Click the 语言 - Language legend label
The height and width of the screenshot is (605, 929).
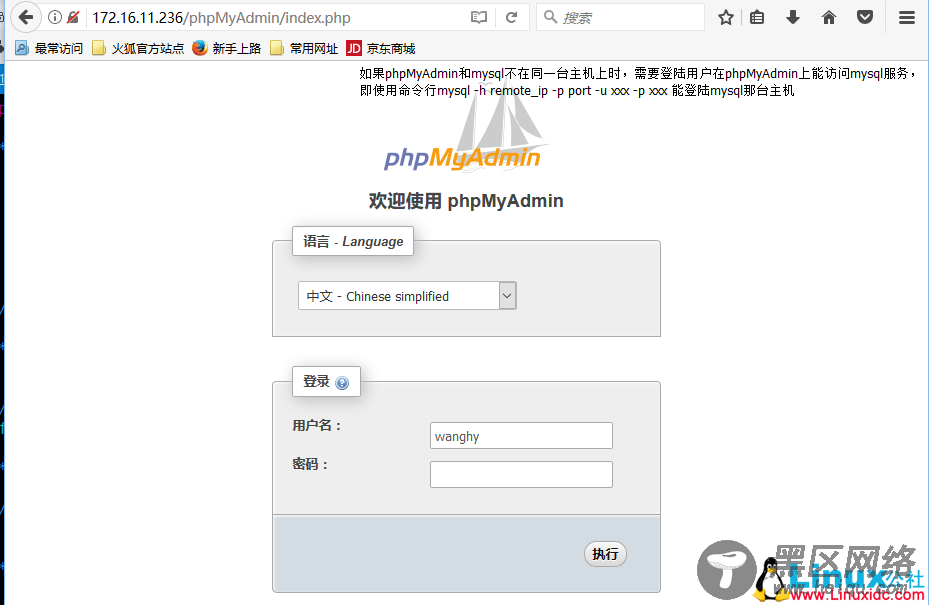pos(353,241)
